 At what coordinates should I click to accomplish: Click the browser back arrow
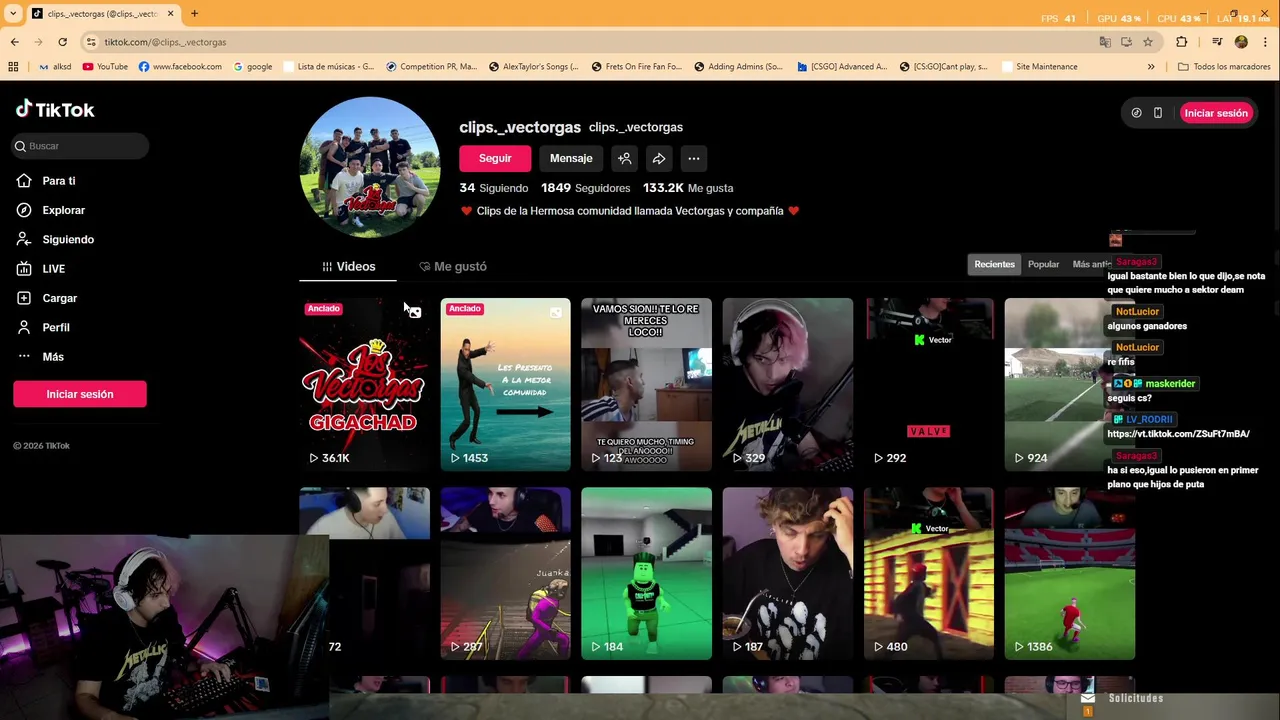pos(15,42)
